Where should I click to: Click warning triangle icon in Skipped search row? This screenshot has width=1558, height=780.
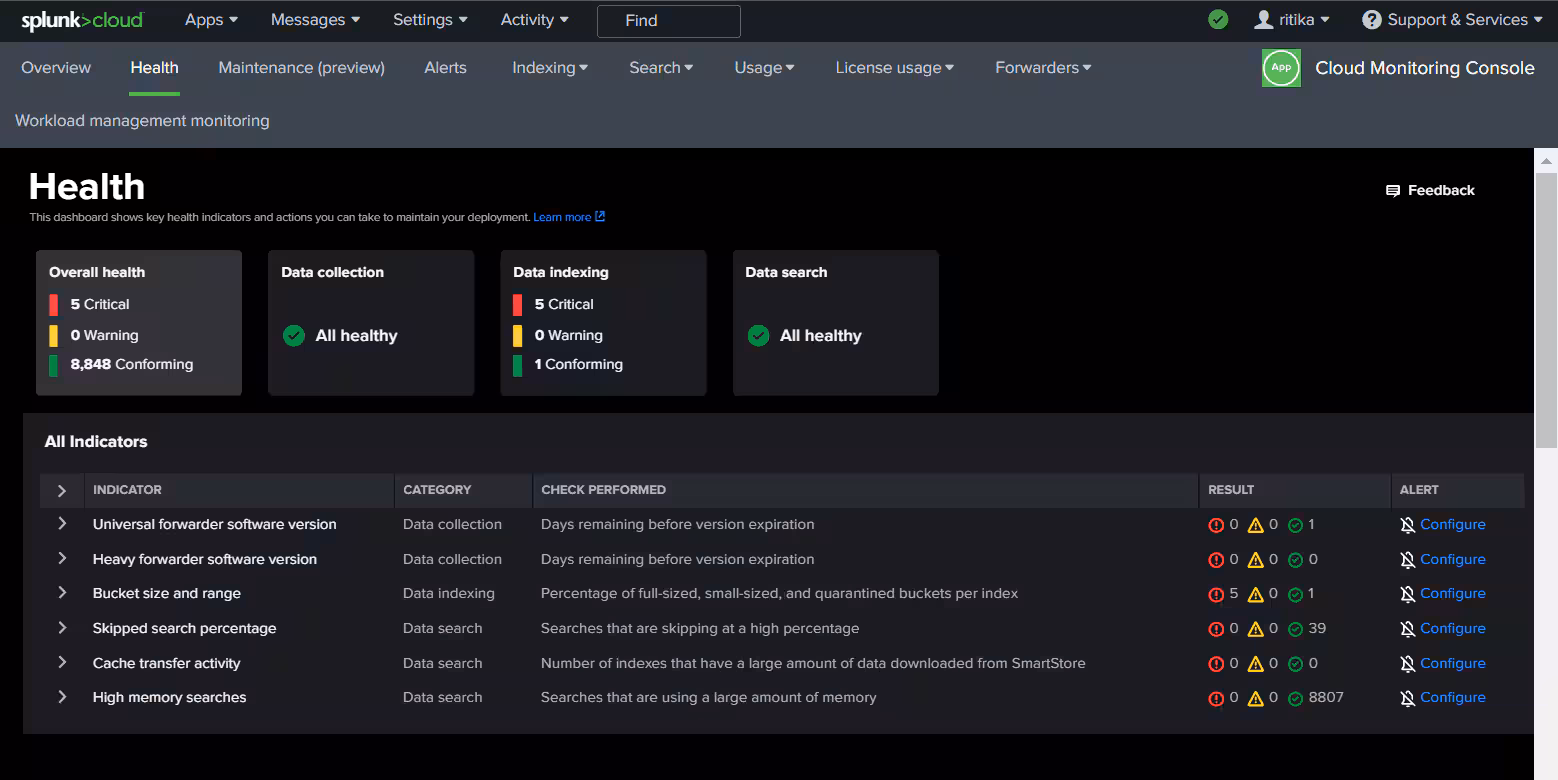tap(1255, 629)
